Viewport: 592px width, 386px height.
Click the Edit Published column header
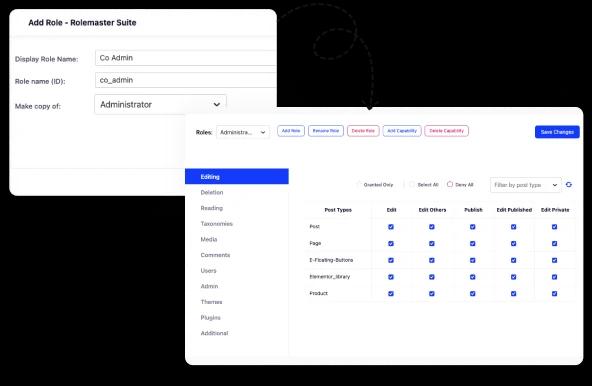click(514, 210)
